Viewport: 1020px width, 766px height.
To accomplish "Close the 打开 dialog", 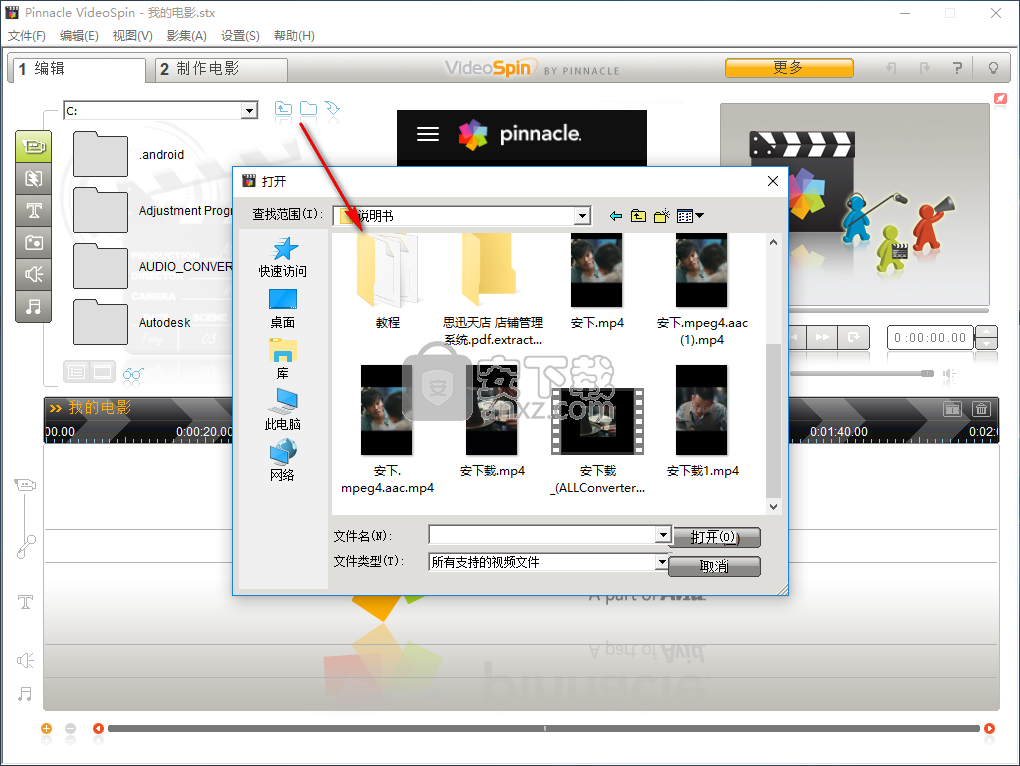I will 773,181.
